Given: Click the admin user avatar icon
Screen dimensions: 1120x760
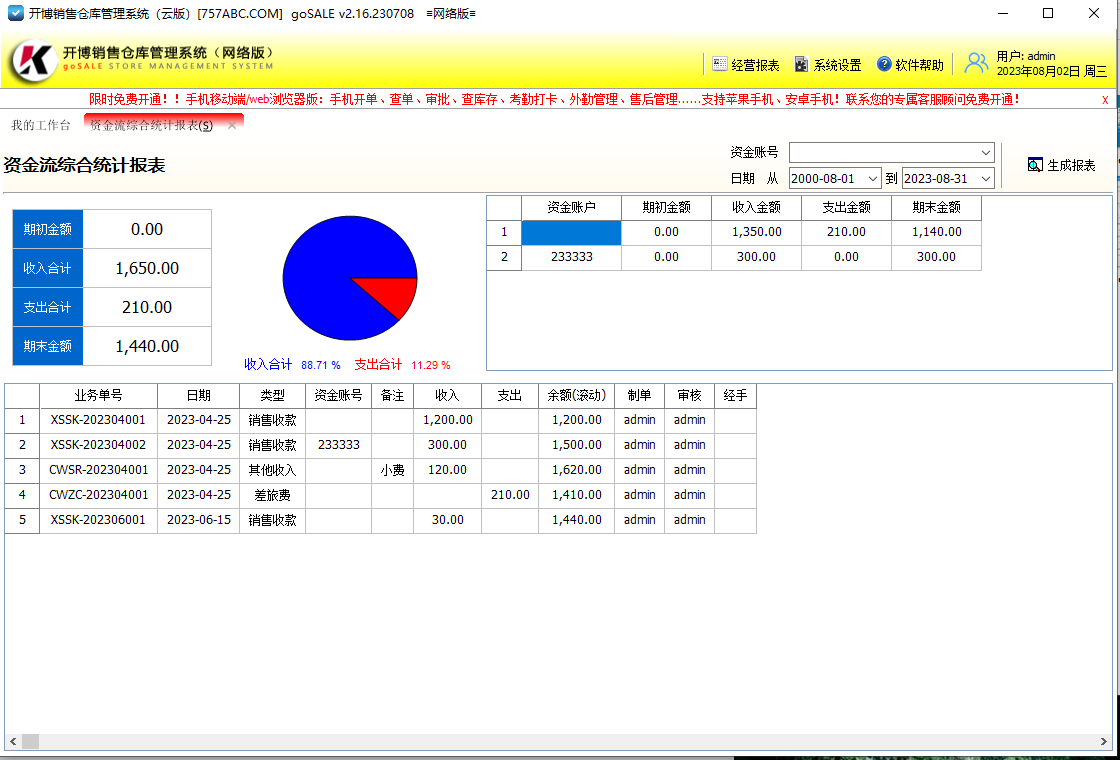Looking at the screenshot, I should pos(975,64).
